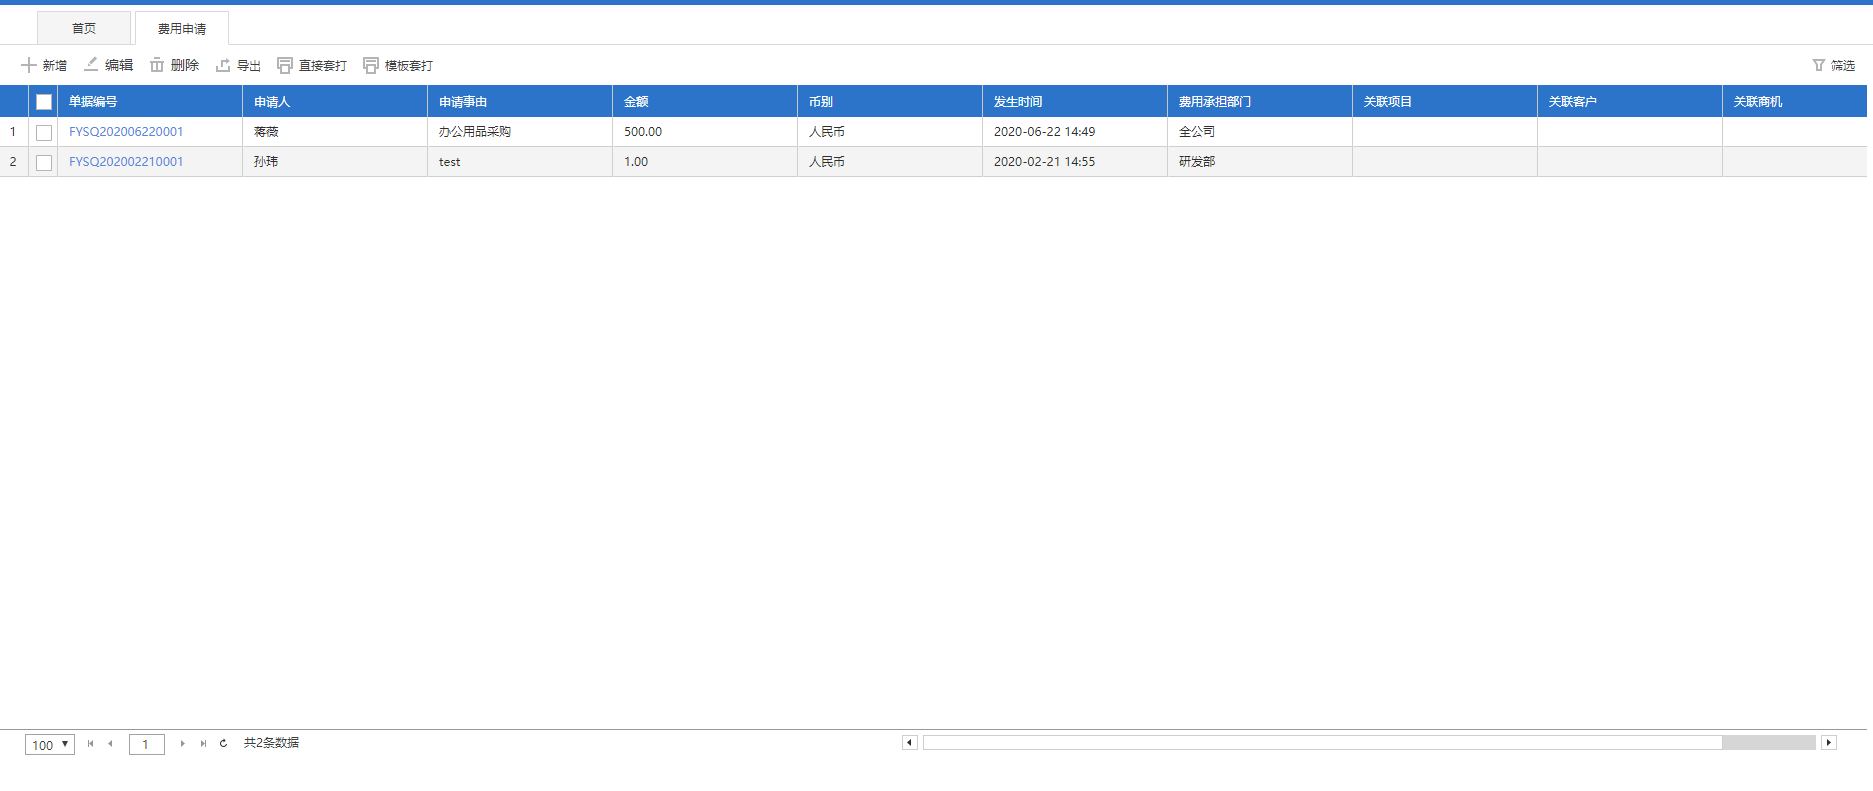Image resolution: width=1873 pixels, height=791 pixels.
Task: Click the 新增 plus icon to add record
Action: [29, 65]
